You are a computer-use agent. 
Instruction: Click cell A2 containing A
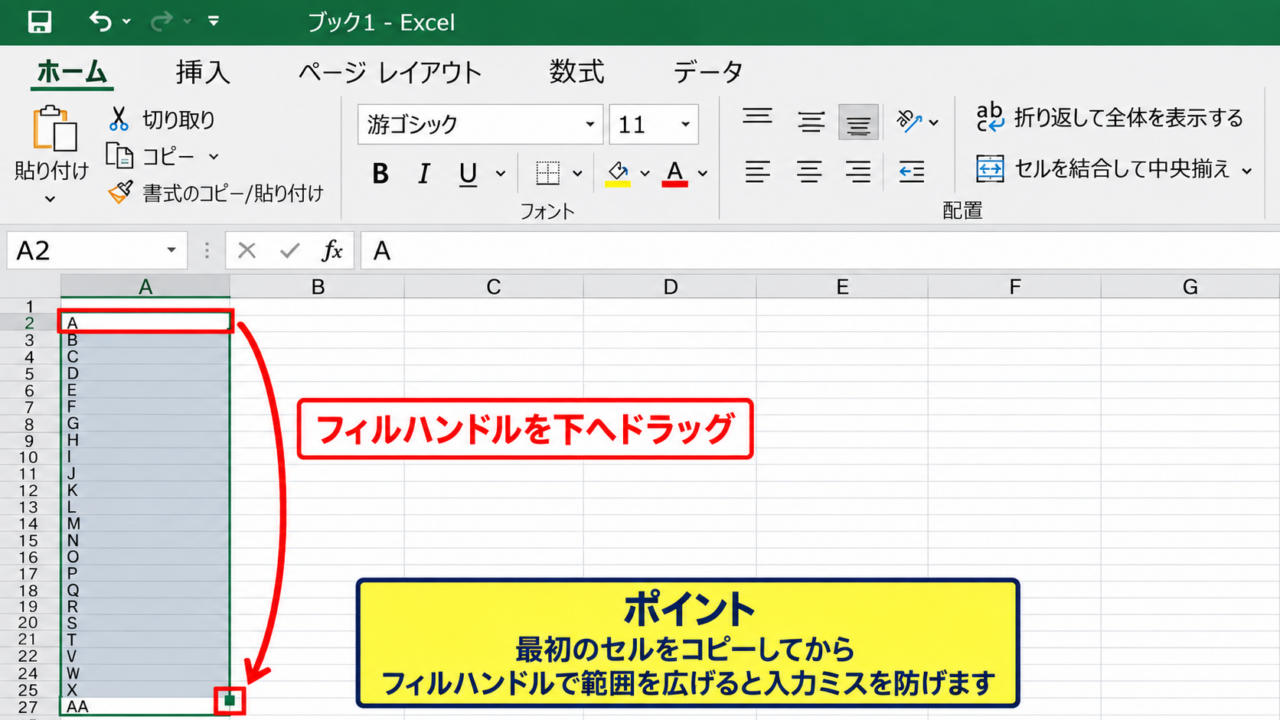click(x=145, y=322)
